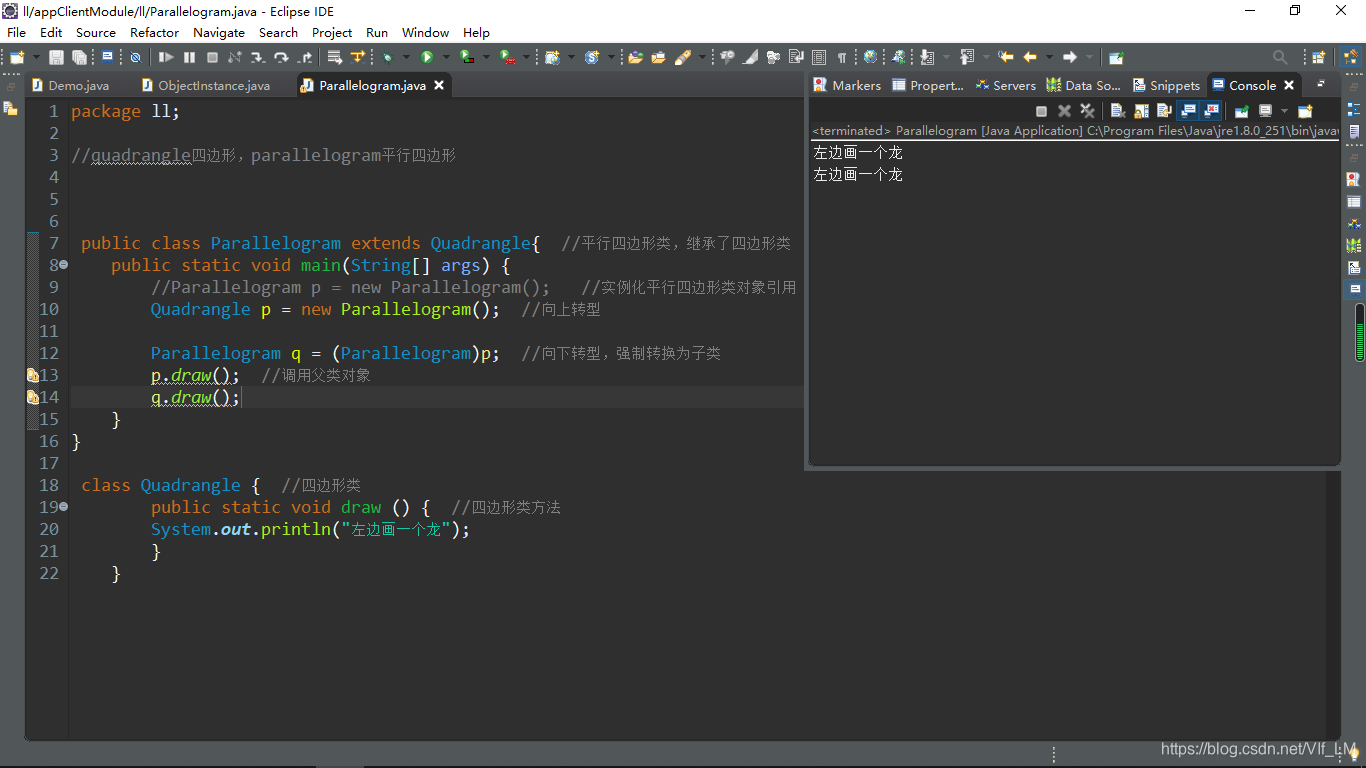Click the Back navigation arrow
The image size is (1366, 768).
point(1029,57)
